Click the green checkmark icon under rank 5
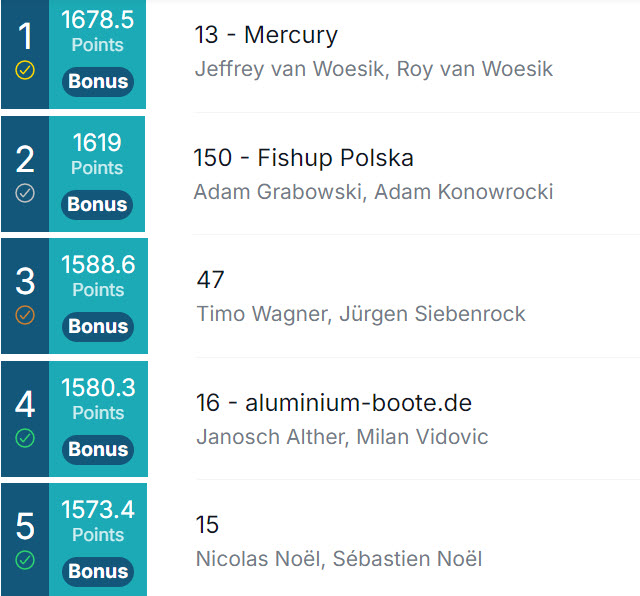This screenshot has width=640, height=596. [25, 560]
